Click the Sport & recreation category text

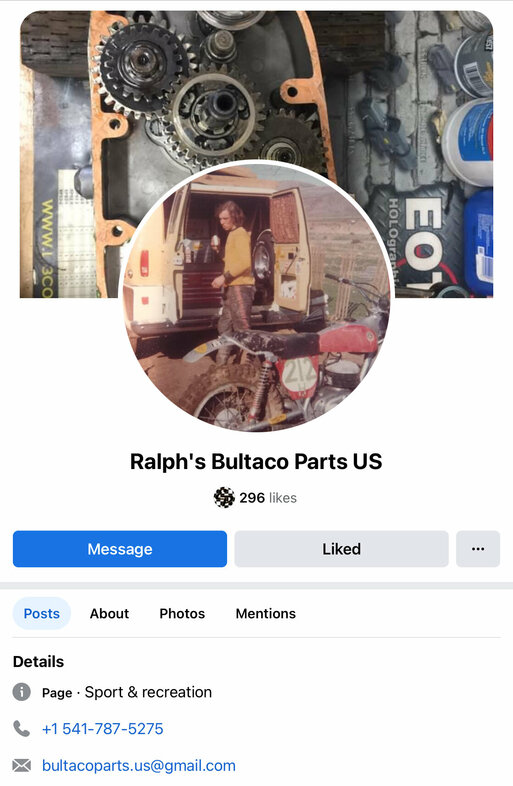148,692
